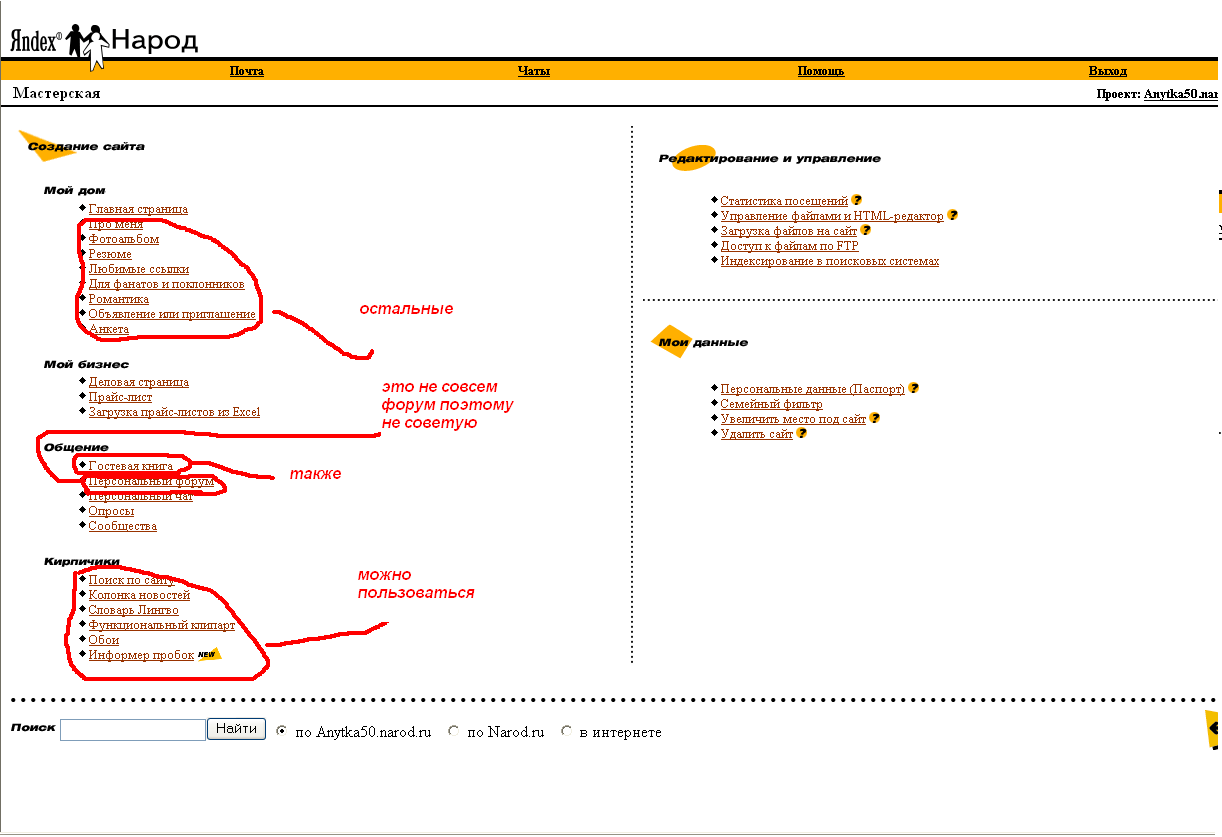Open Персональный форум link
Viewport: 1222px width, 837px height.
(x=152, y=481)
